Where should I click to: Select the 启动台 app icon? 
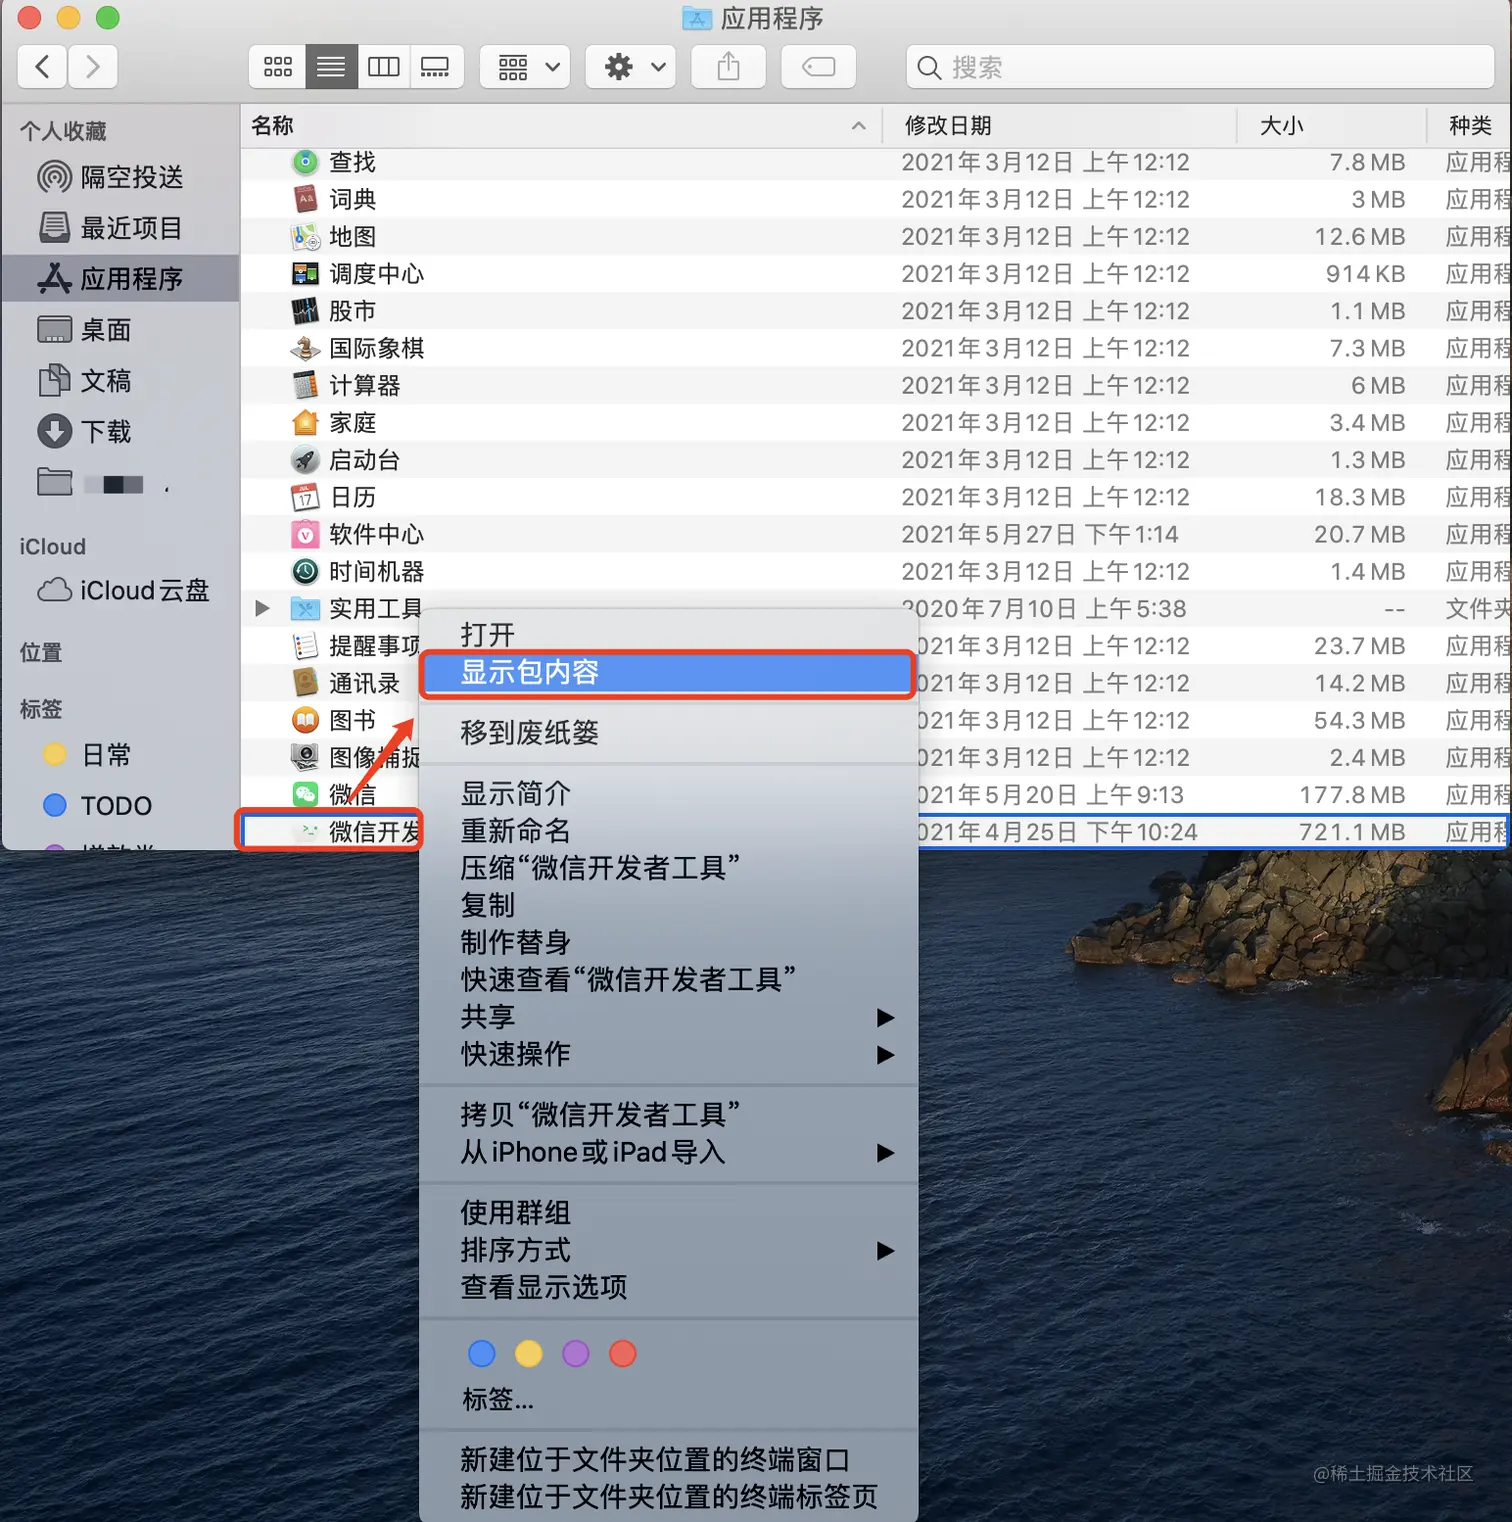(x=305, y=460)
